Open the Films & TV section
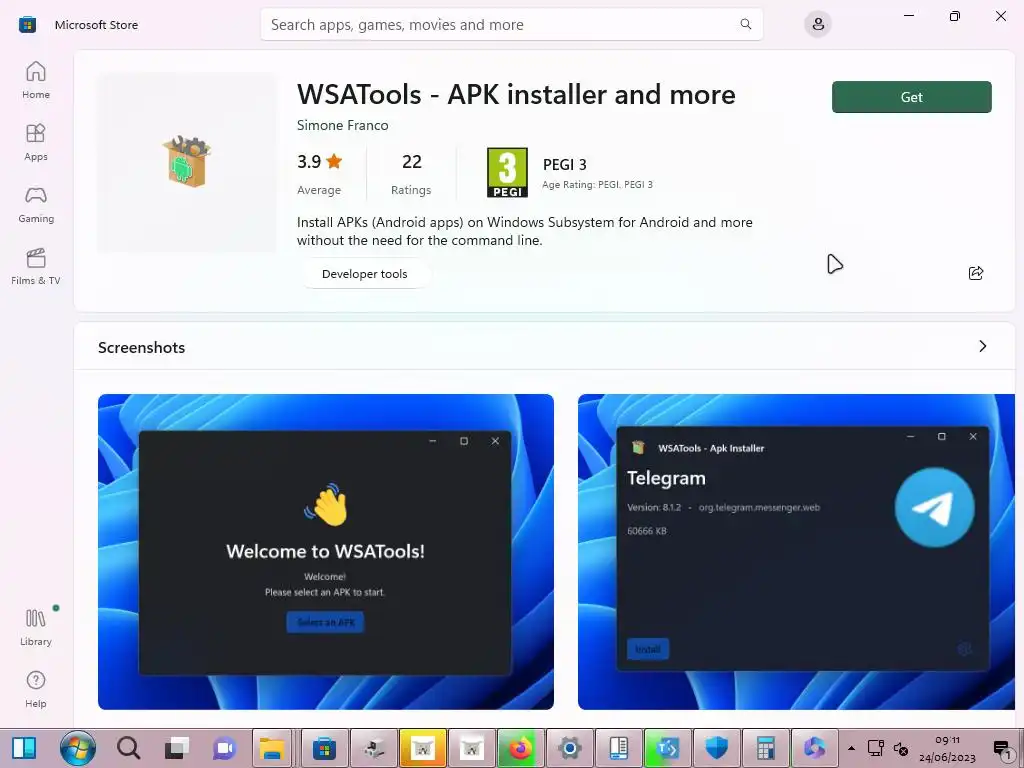 [x=36, y=266]
